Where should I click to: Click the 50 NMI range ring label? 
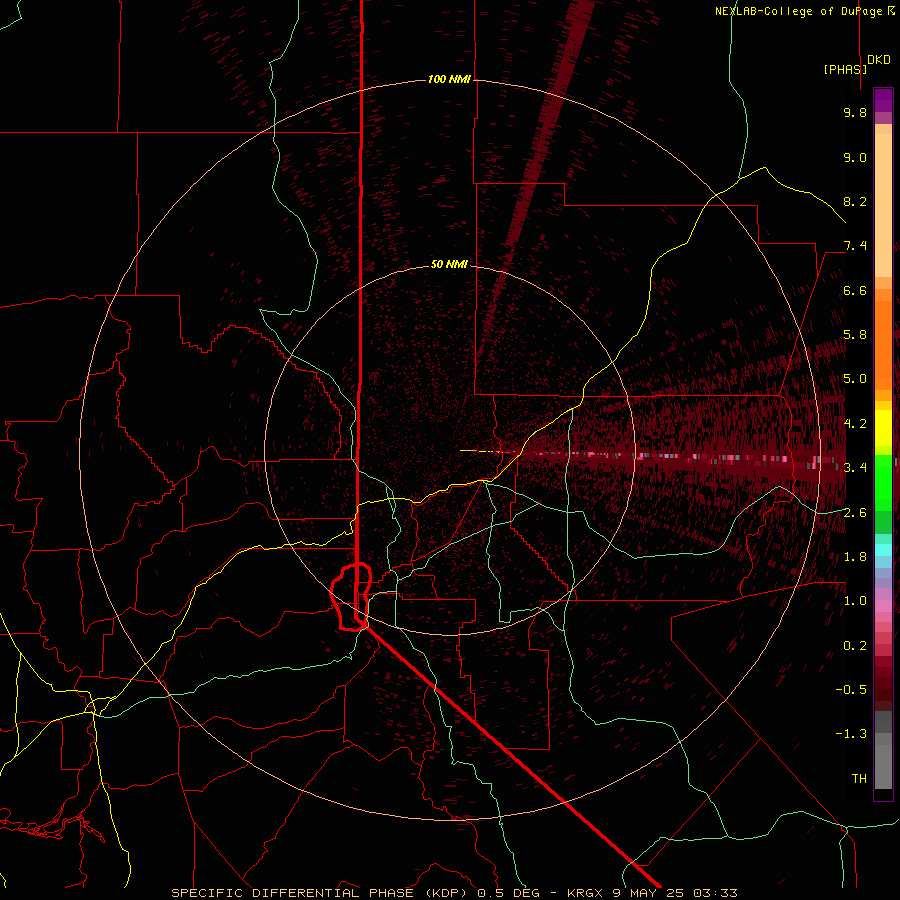(x=449, y=264)
